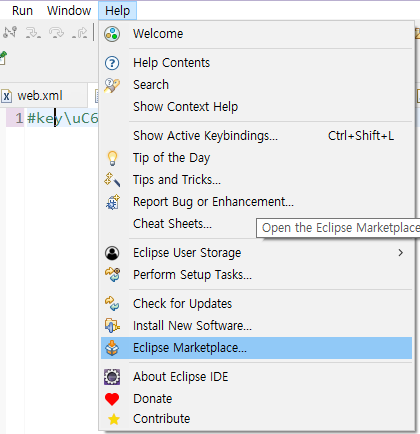The image size is (420, 434).
Task: Click the Help Contents question mark icon
Action: point(112,63)
